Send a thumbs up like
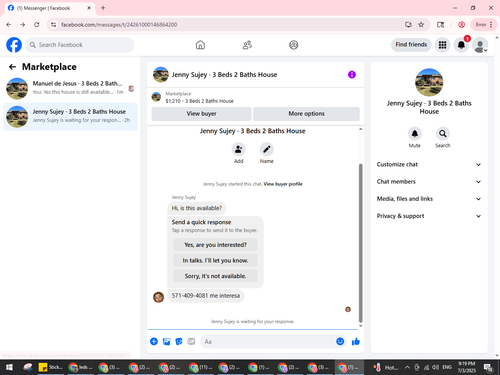The image size is (500, 375). coord(356,341)
